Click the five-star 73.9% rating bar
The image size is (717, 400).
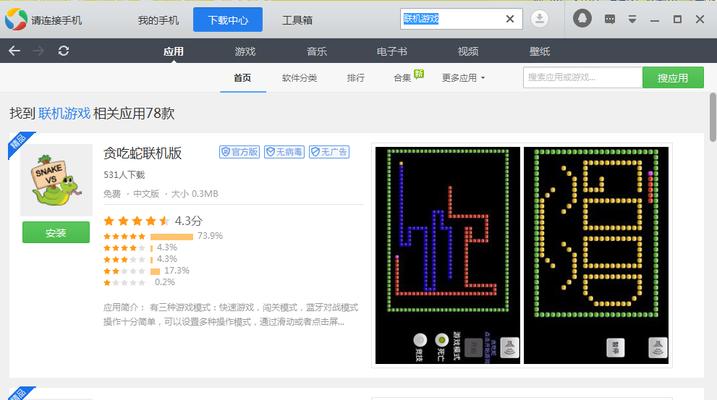point(171,236)
